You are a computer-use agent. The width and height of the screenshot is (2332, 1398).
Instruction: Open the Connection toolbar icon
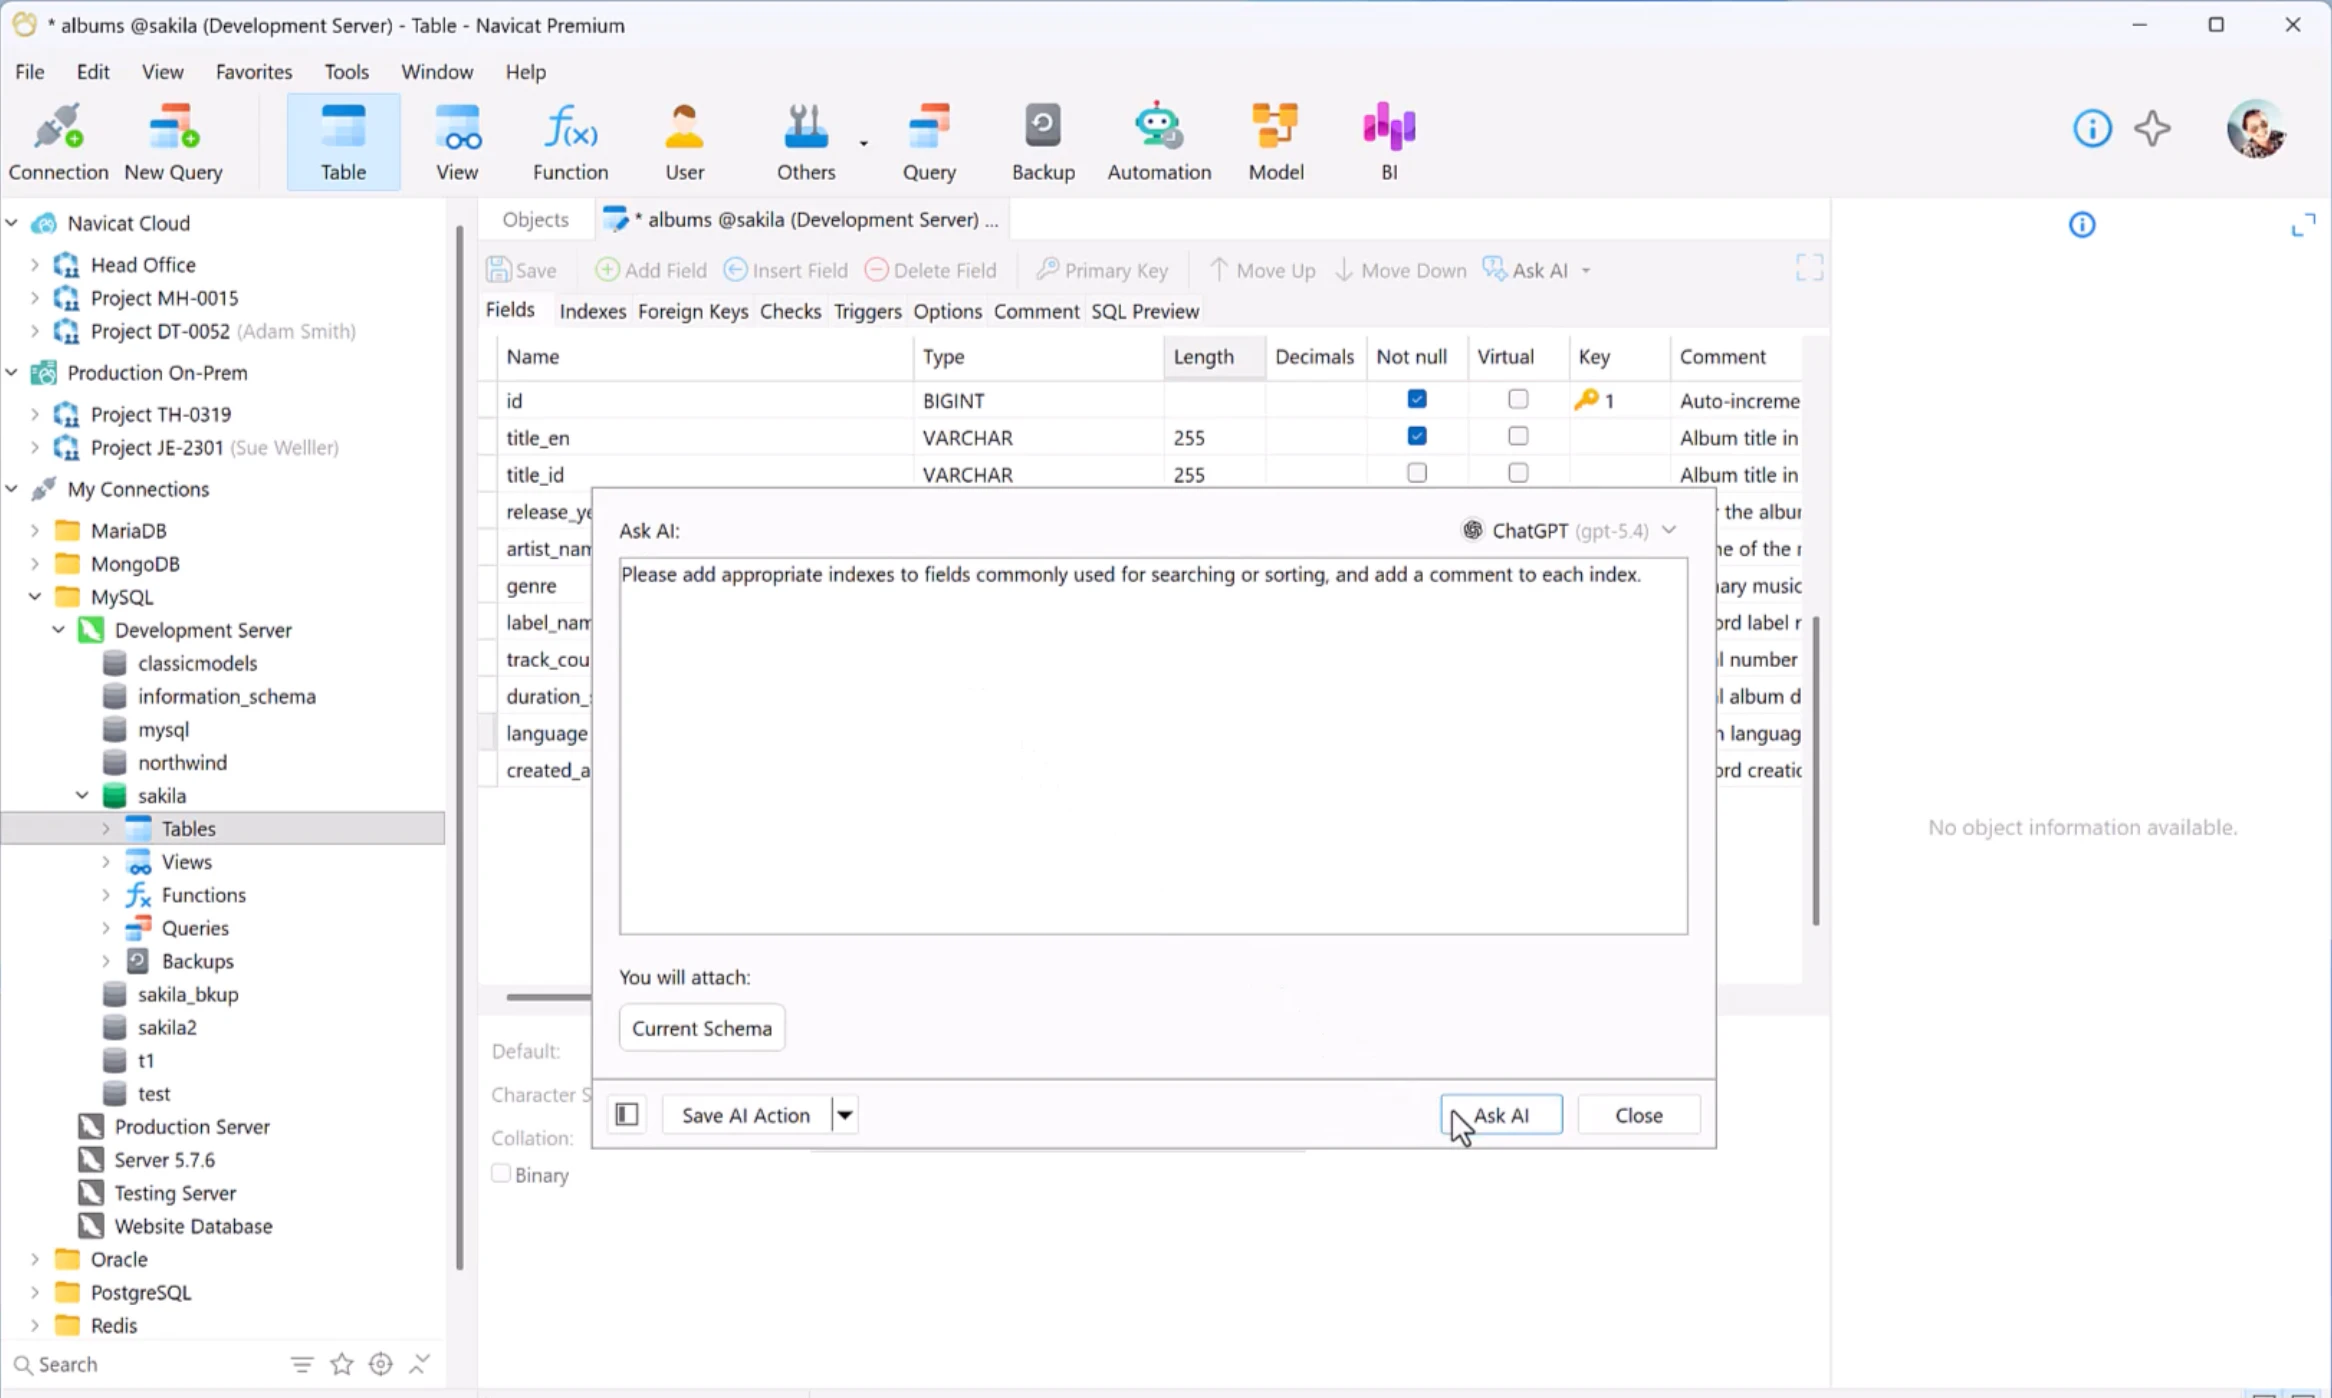click(x=58, y=141)
